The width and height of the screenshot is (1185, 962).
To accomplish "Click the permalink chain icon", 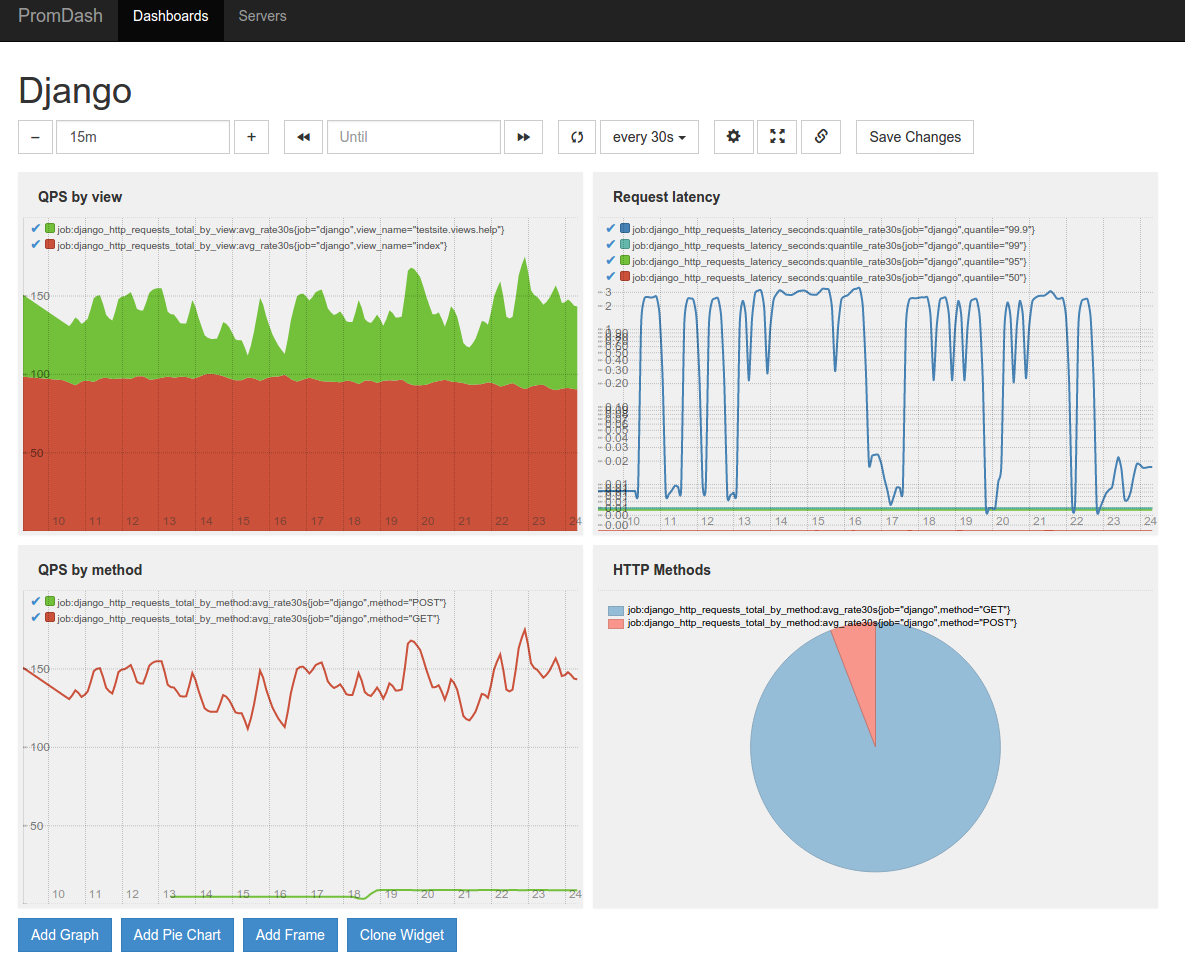I will pos(821,137).
